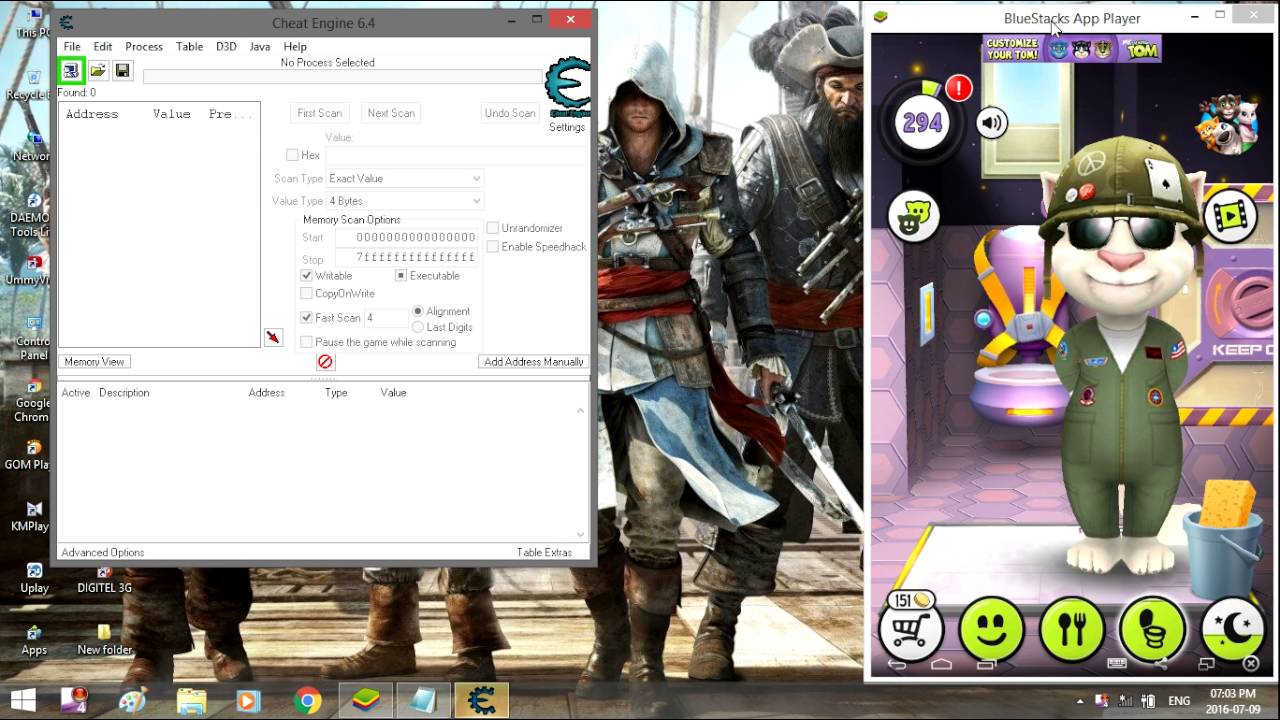1280x720 pixels.
Task: Toggle the Fast Scan checkbox
Action: 307,317
